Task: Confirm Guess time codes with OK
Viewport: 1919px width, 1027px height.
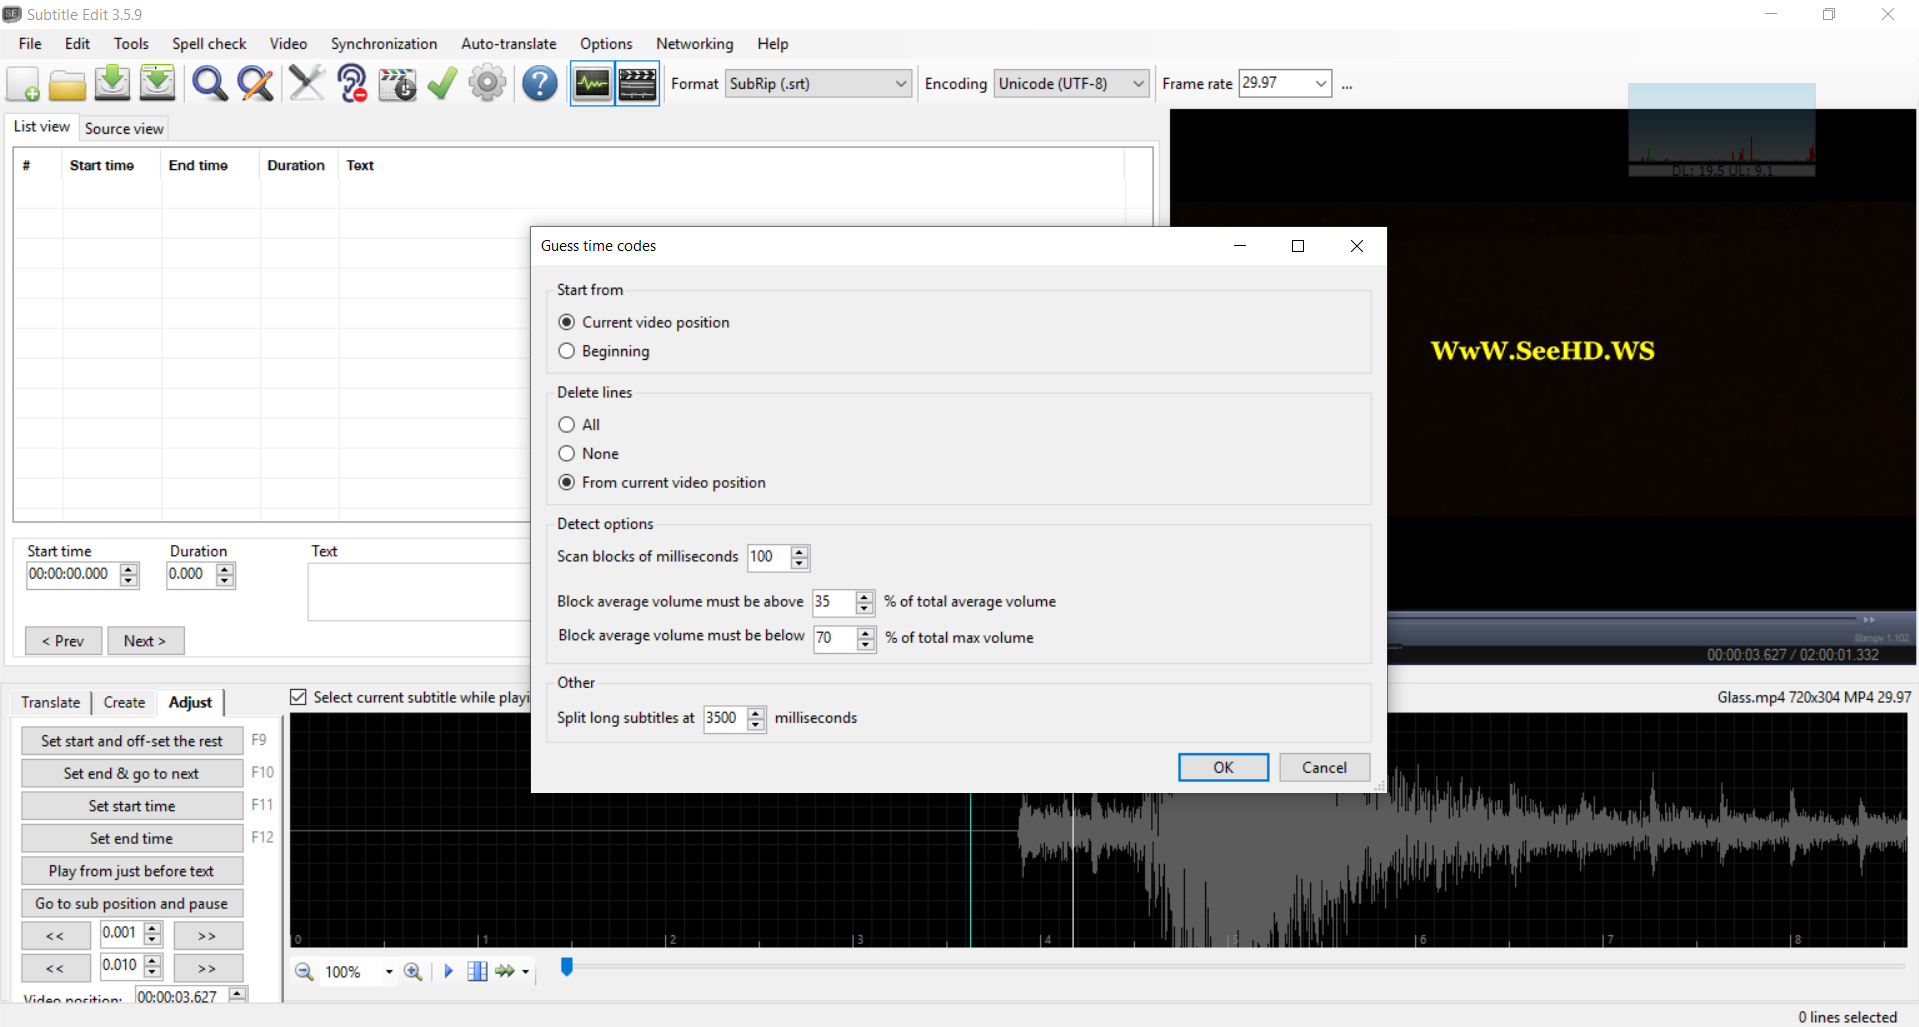Action: coord(1222,767)
